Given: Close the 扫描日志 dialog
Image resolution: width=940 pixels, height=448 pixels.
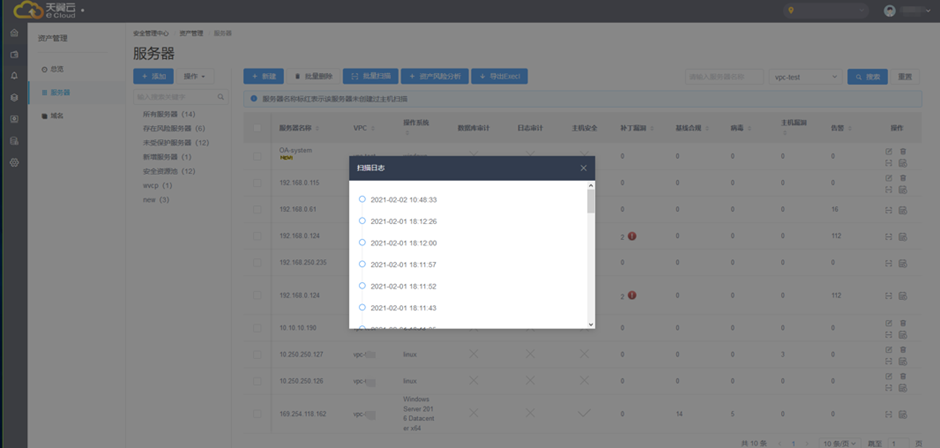Looking at the screenshot, I should click(x=584, y=168).
